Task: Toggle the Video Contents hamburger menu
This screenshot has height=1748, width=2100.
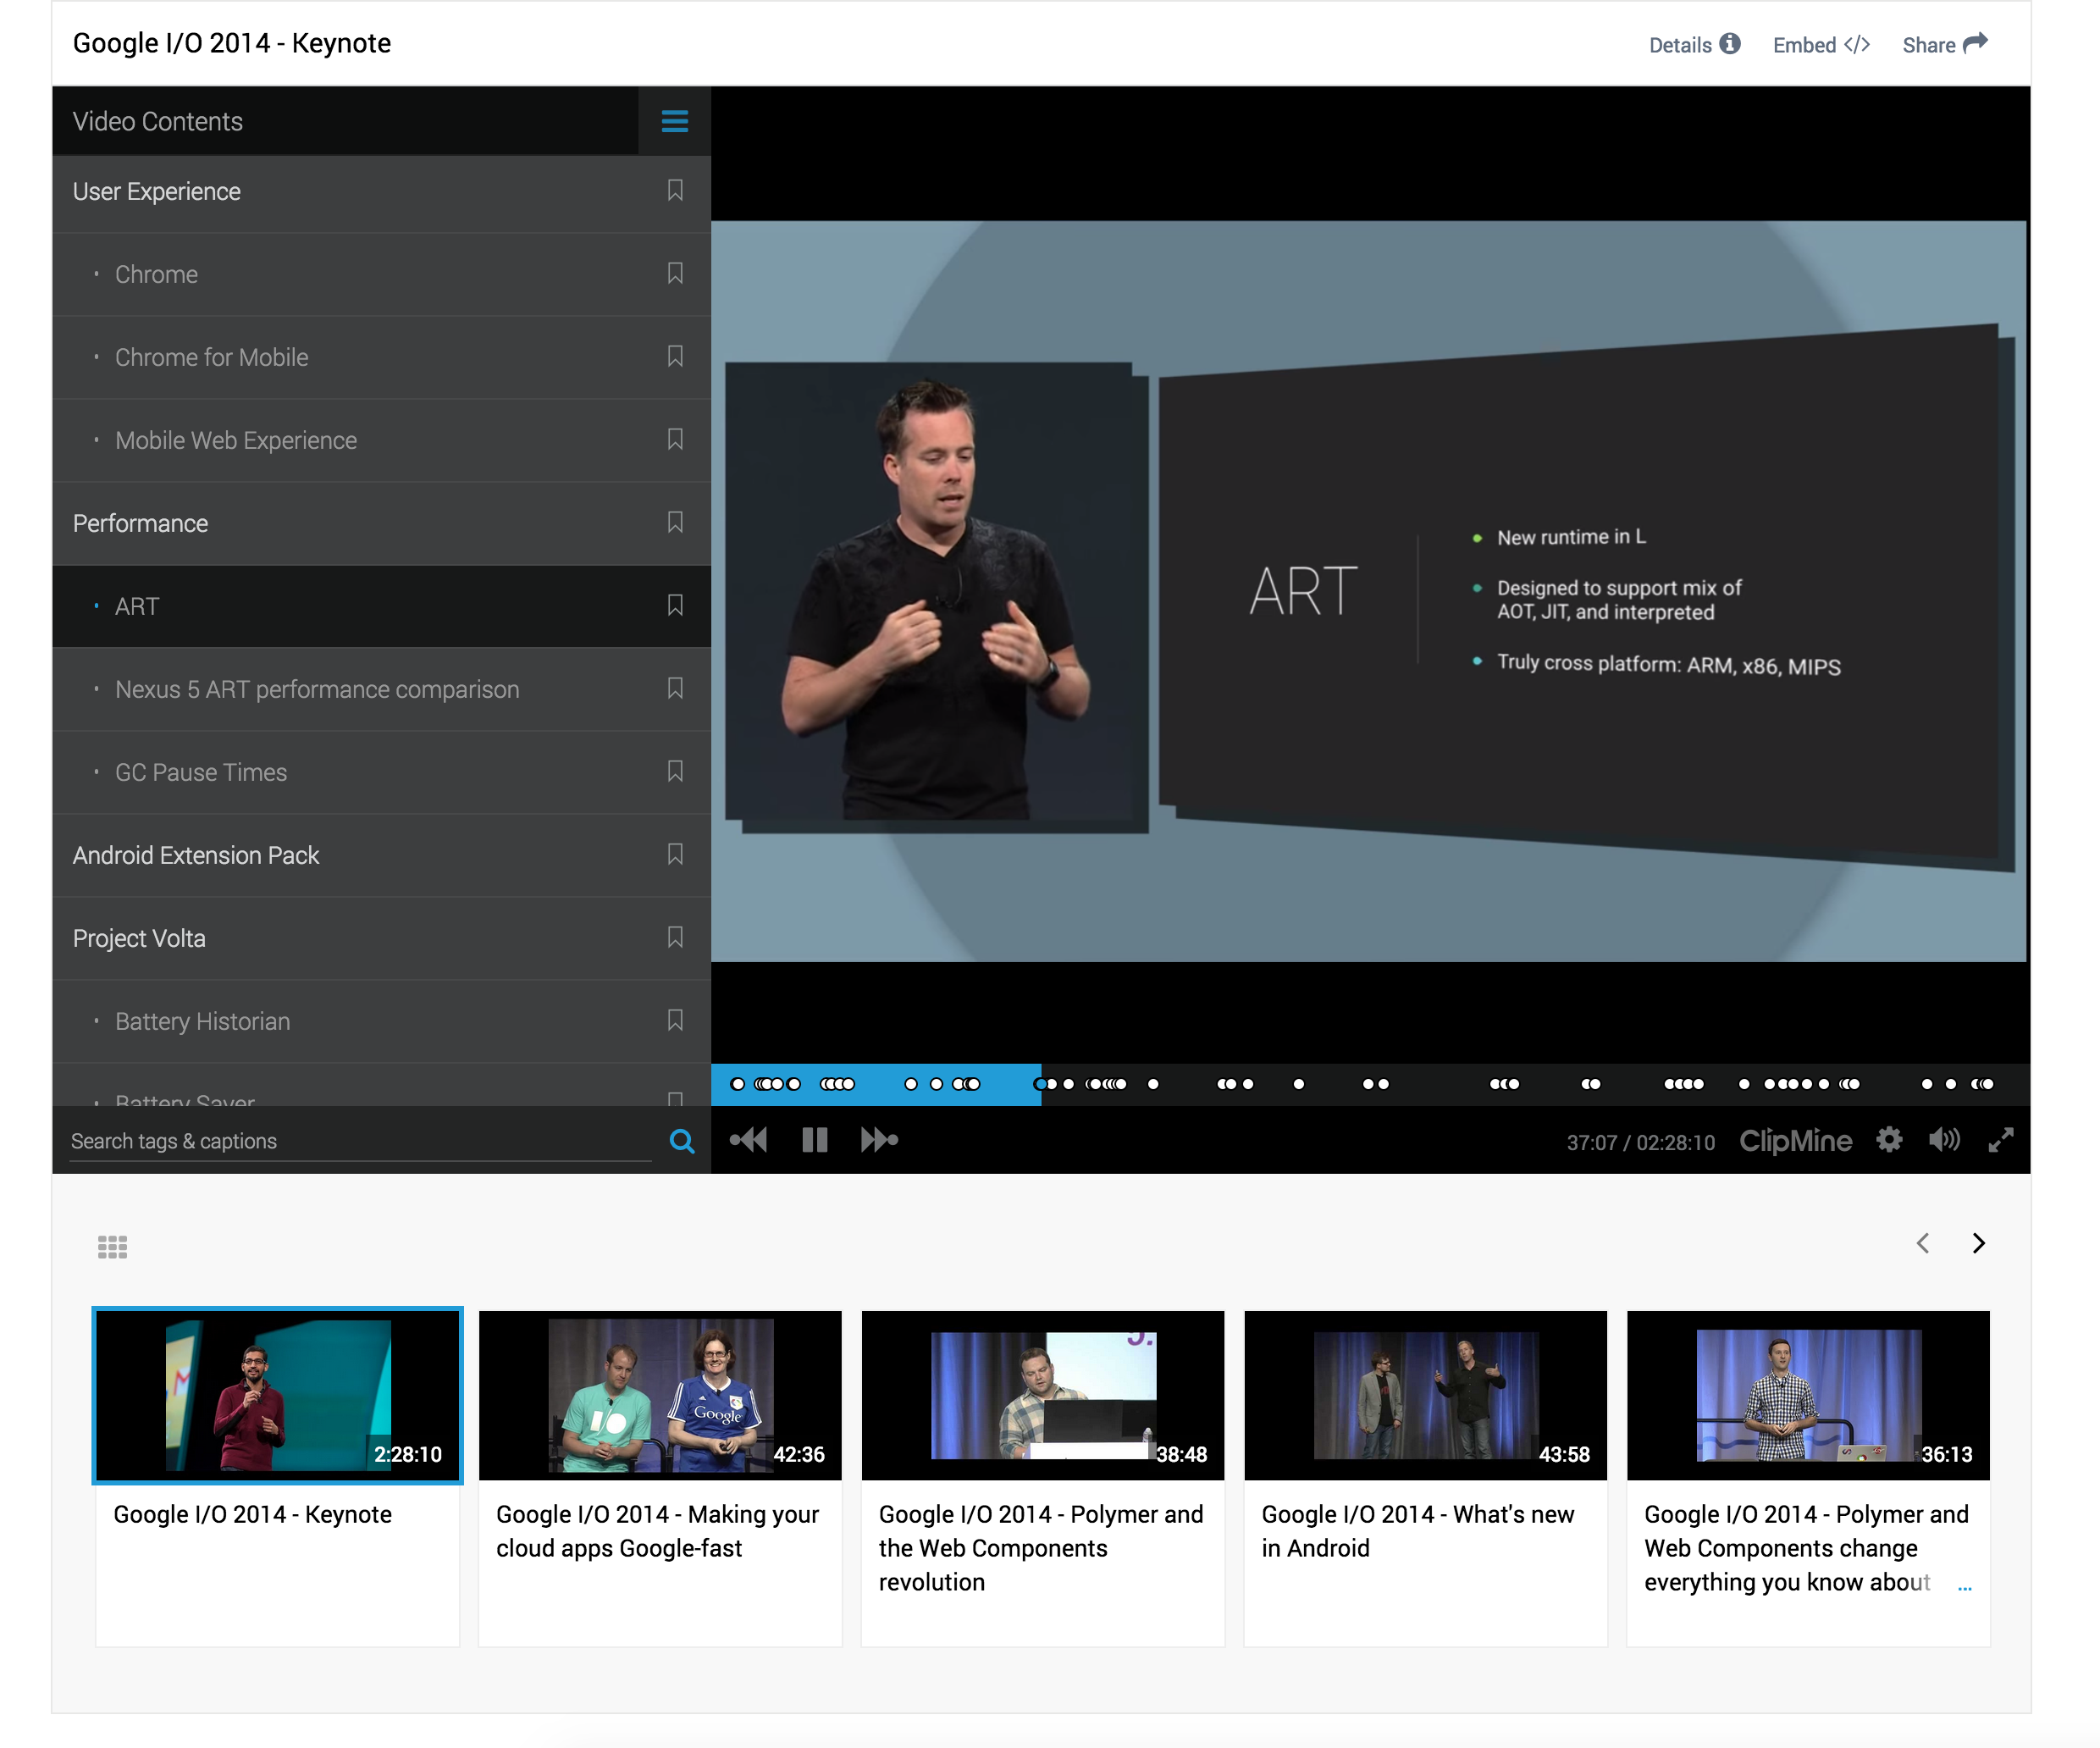Action: (x=674, y=121)
